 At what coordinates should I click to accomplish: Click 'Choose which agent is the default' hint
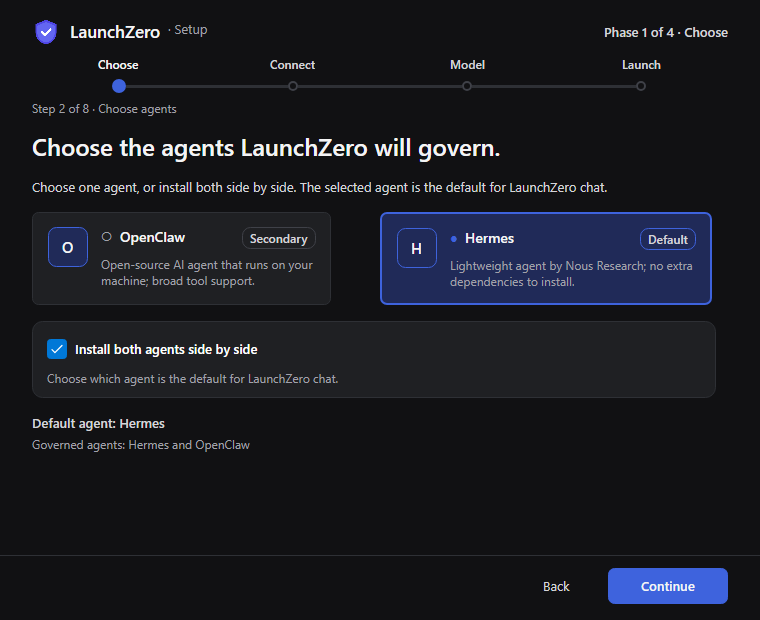(192, 379)
